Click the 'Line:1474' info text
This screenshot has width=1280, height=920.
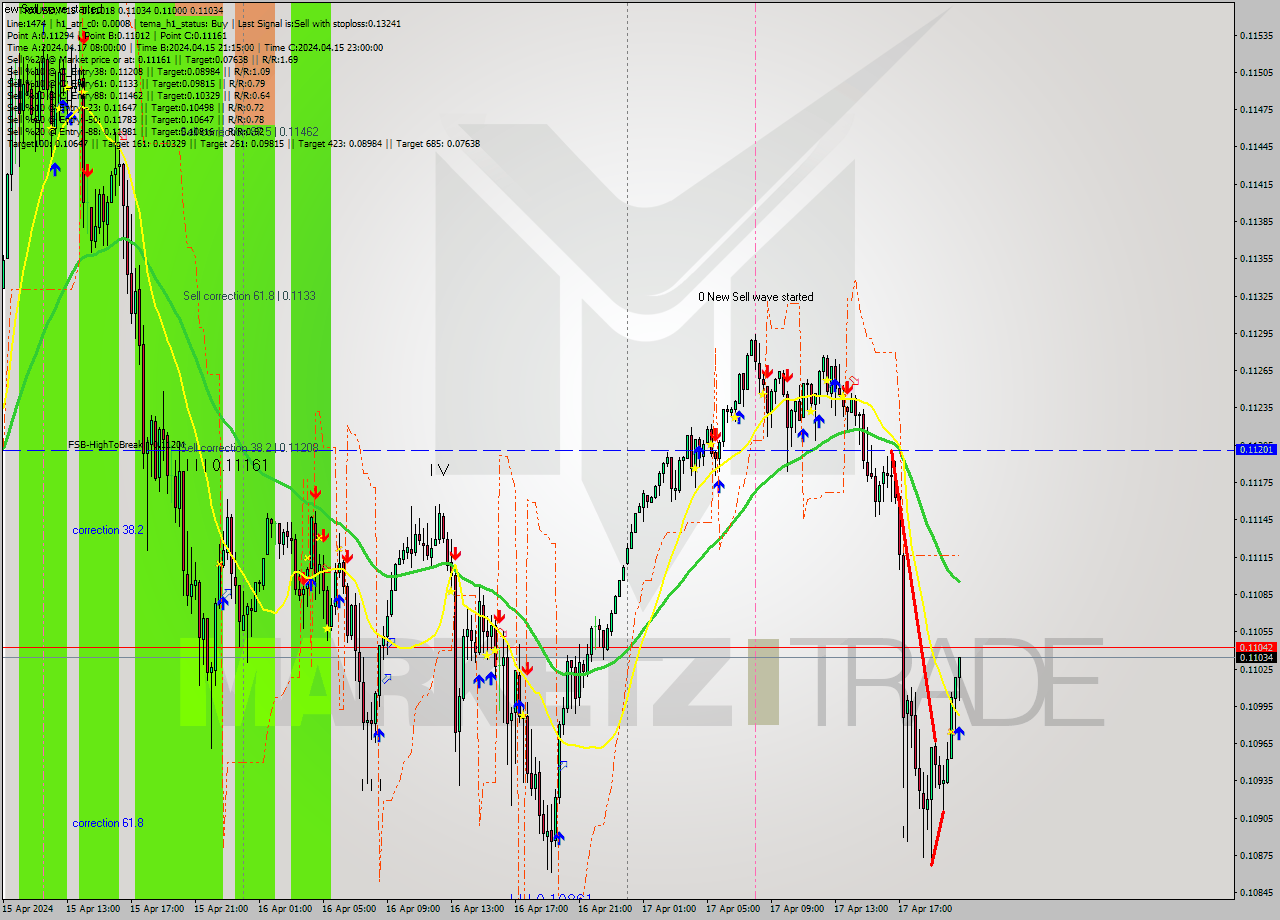(26, 22)
